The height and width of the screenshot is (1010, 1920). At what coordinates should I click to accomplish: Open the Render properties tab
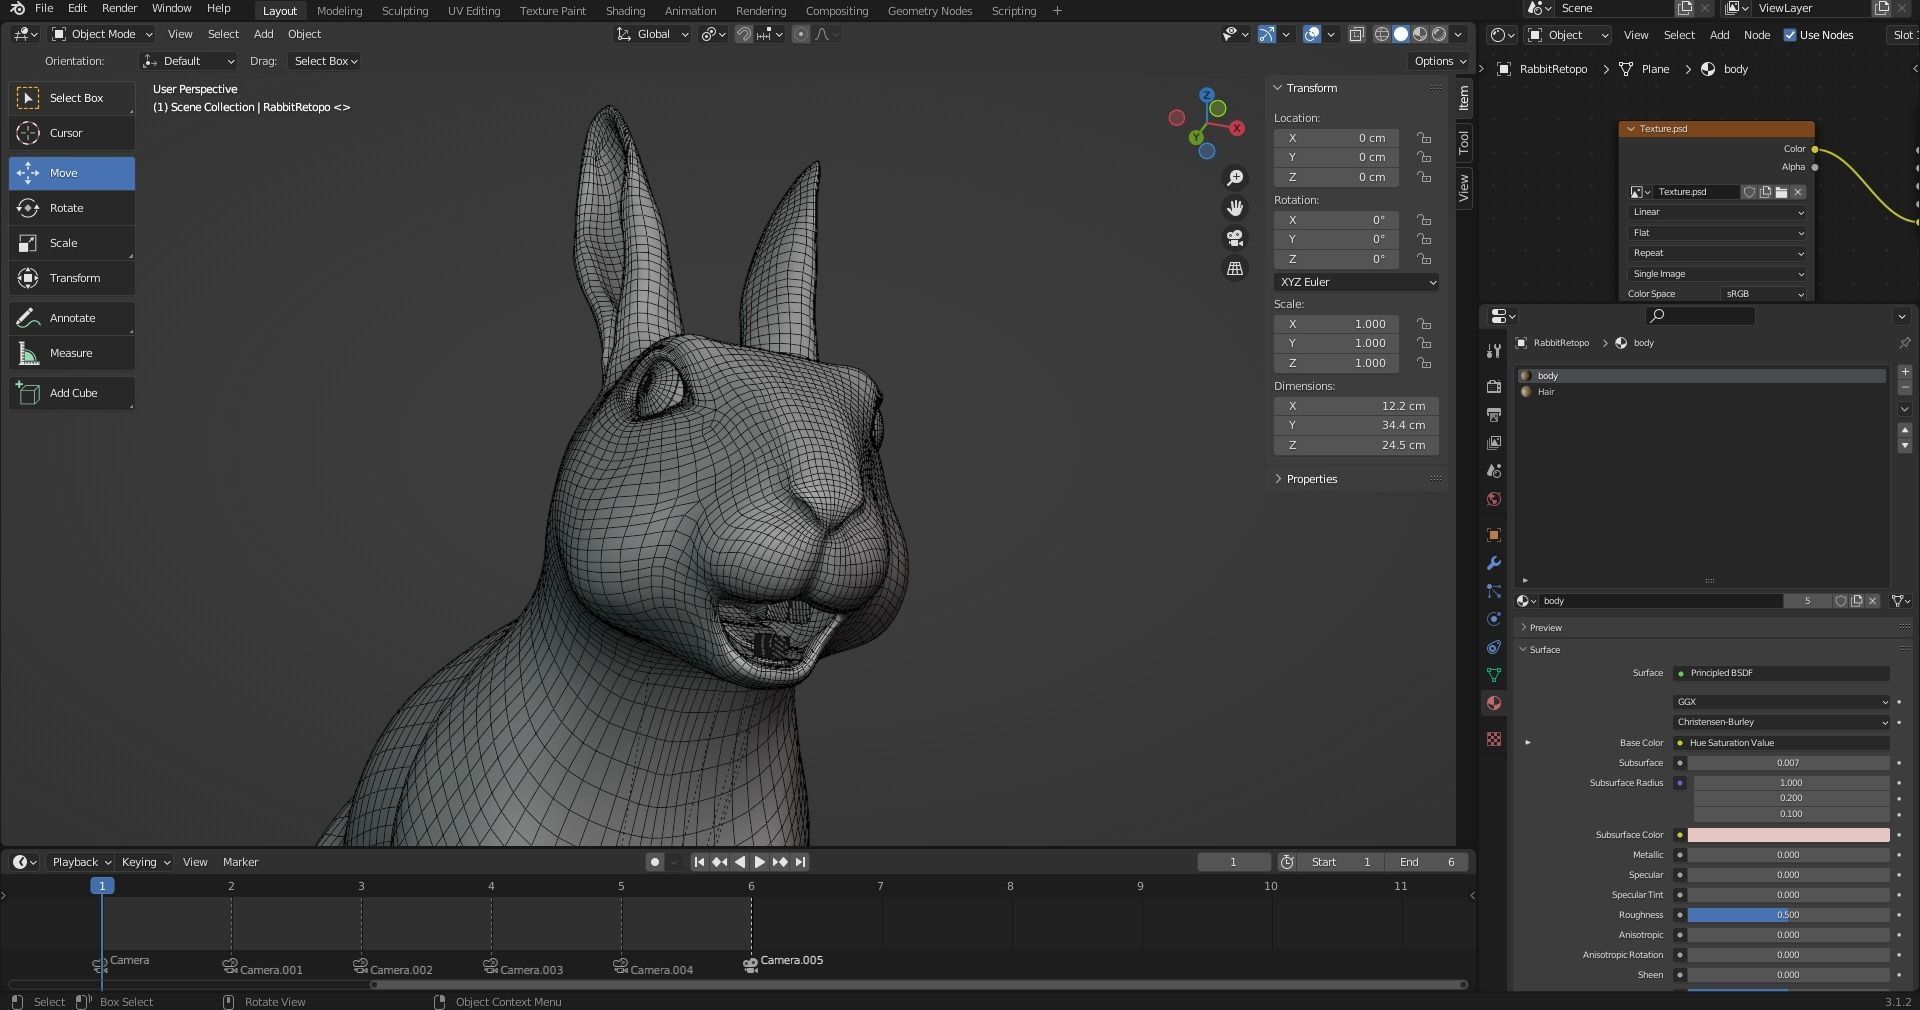1494,387
